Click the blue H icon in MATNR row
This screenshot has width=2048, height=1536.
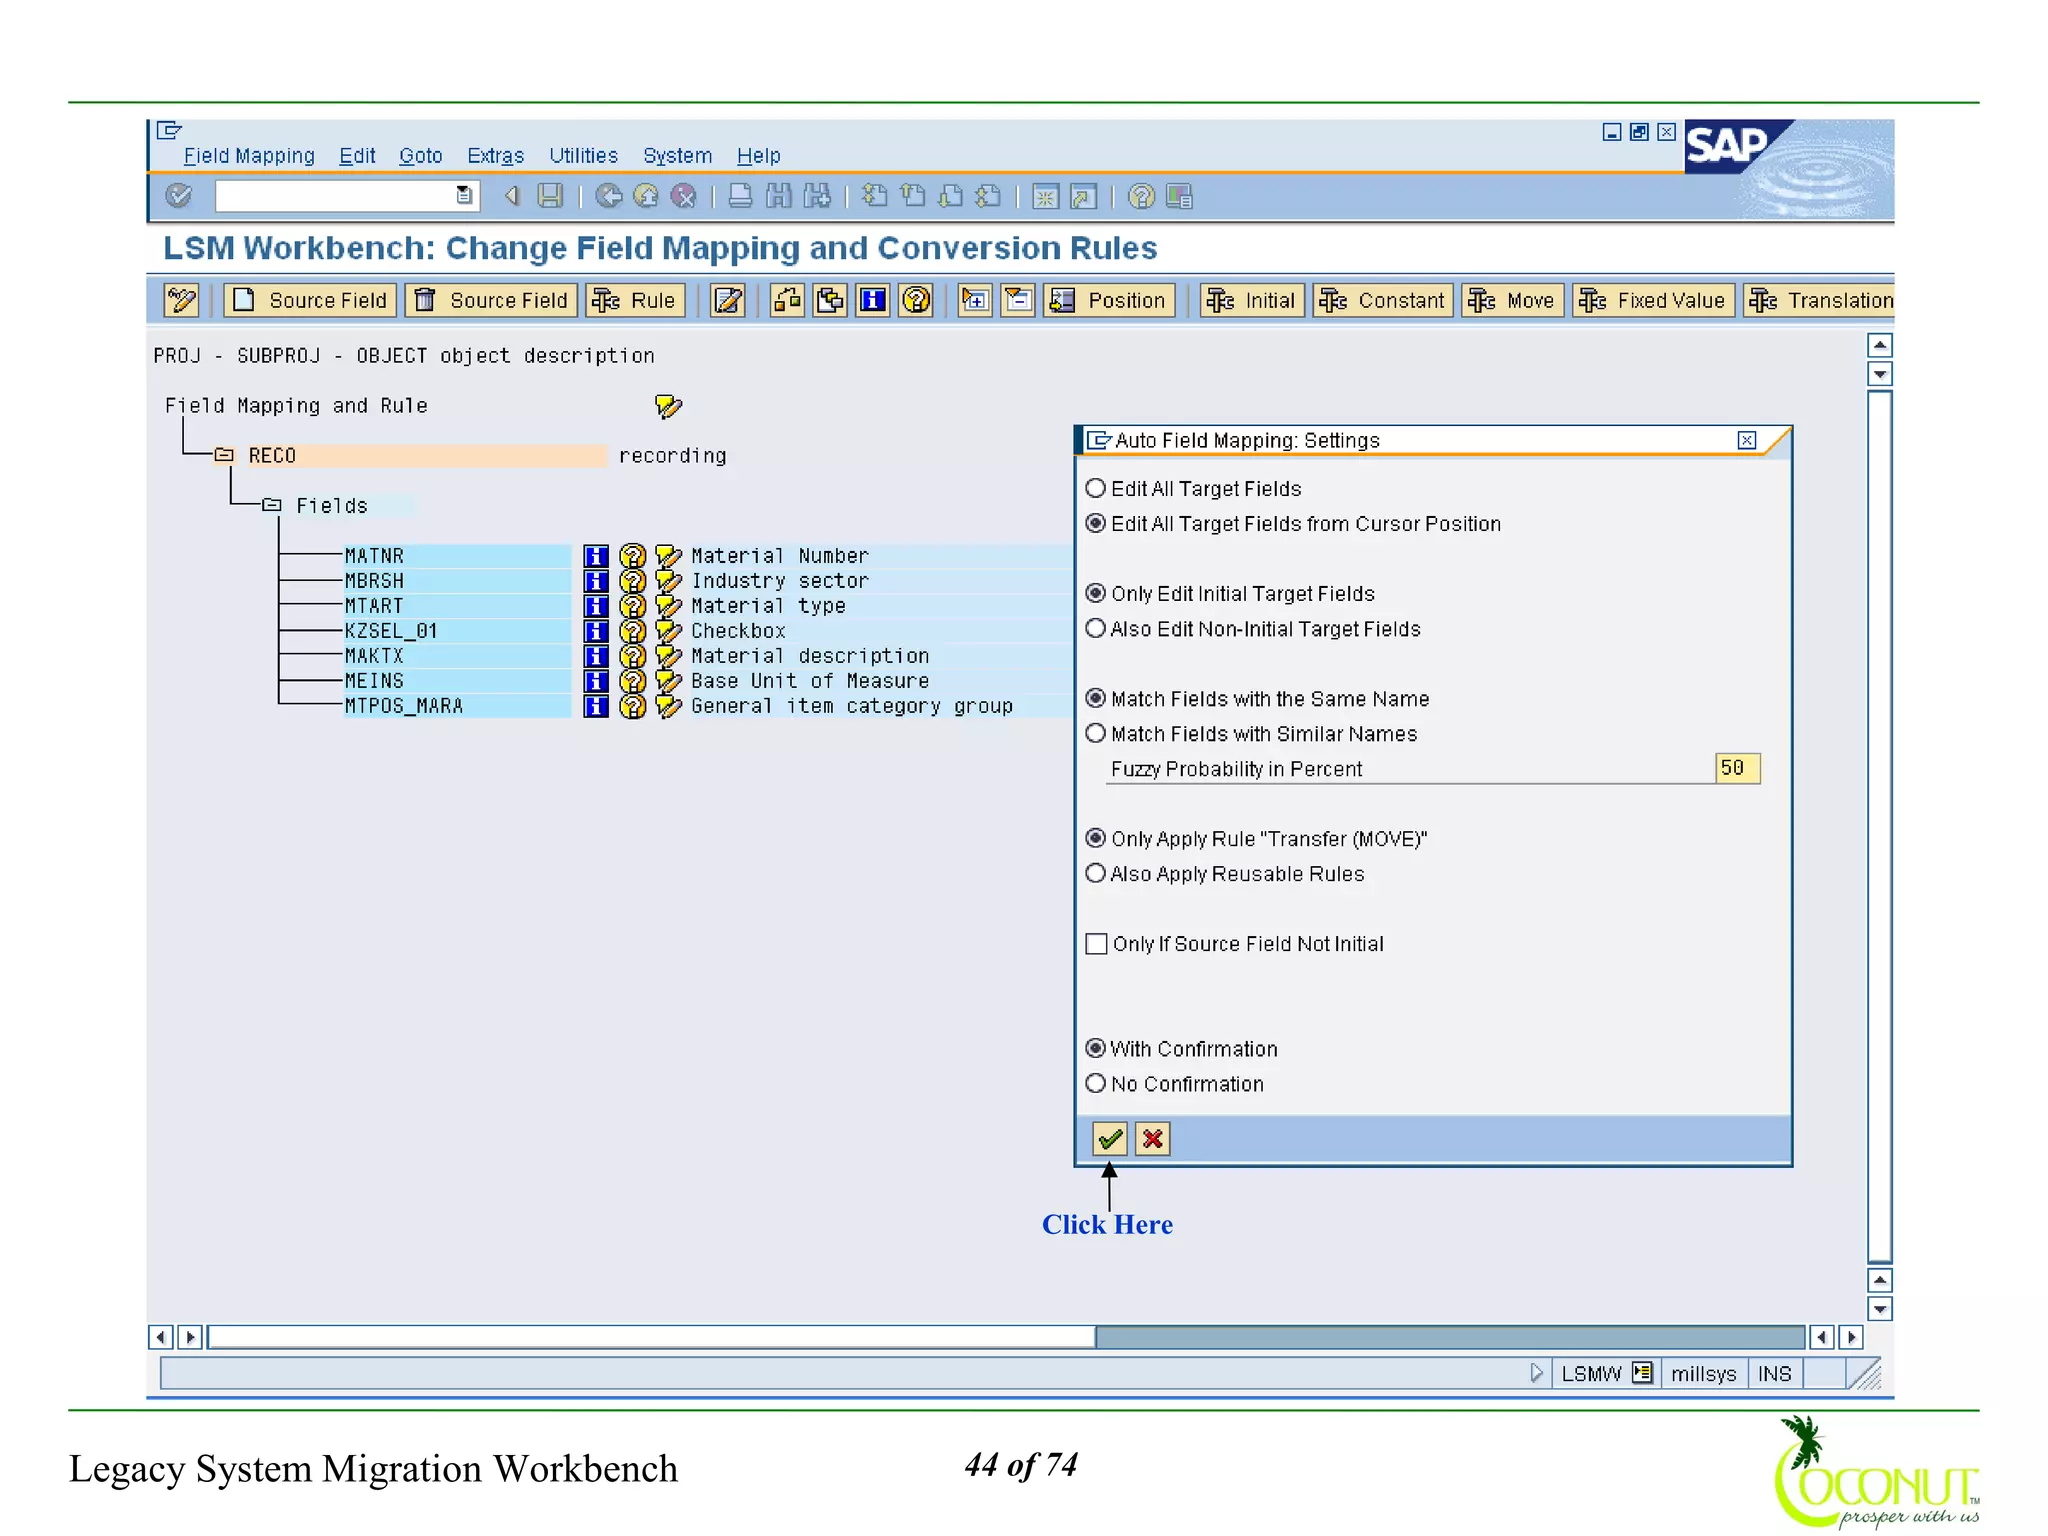pos(596,556)
